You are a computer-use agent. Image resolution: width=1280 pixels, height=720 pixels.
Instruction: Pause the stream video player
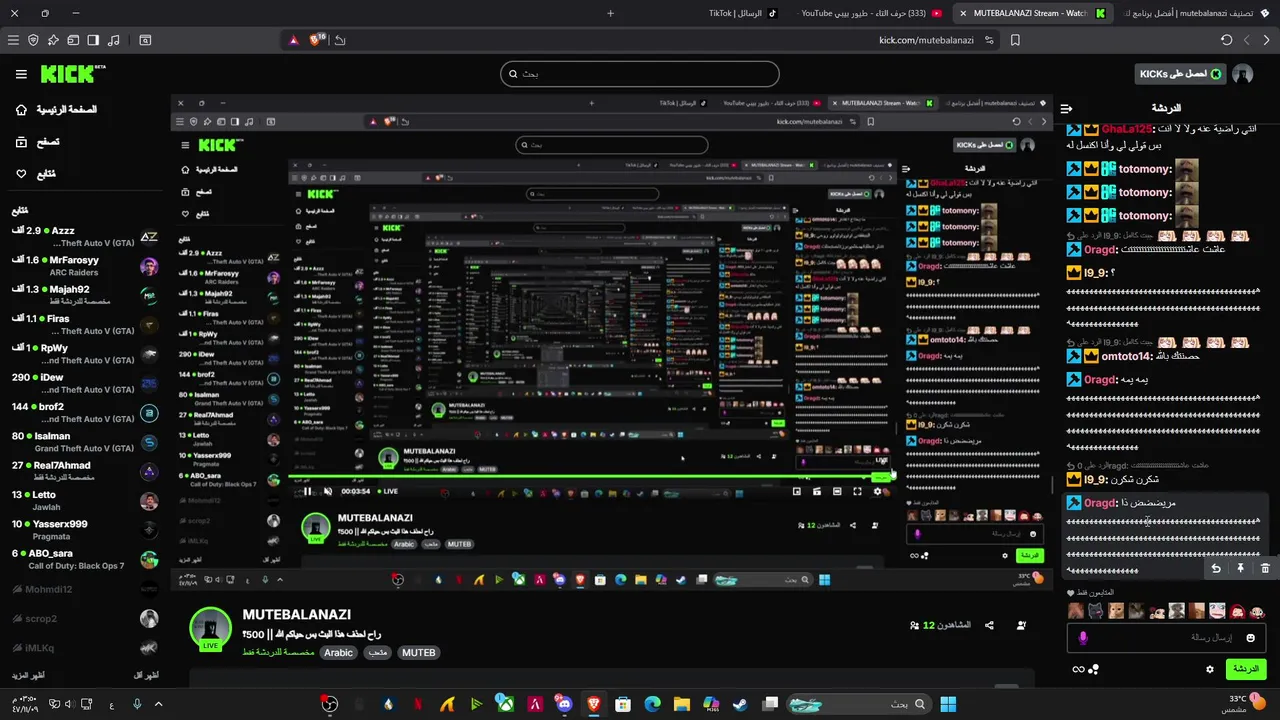pyautogui.click(x=307, y=491)
